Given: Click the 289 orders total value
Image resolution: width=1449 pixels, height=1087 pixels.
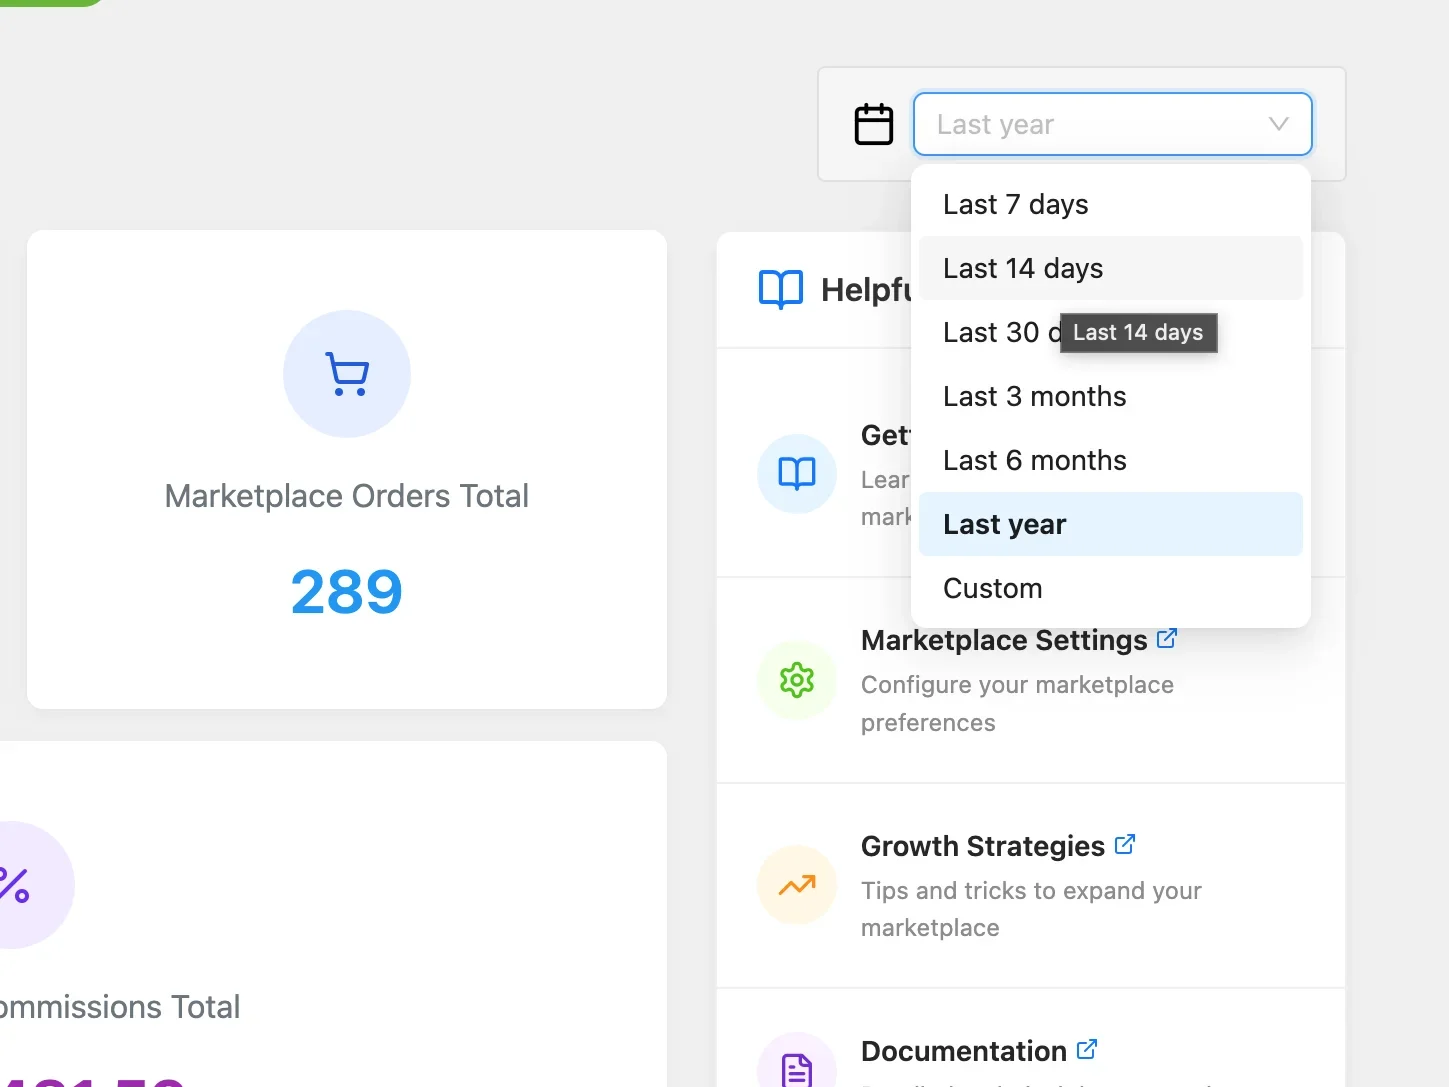Looking at the screenshot, I should (347, 591).
